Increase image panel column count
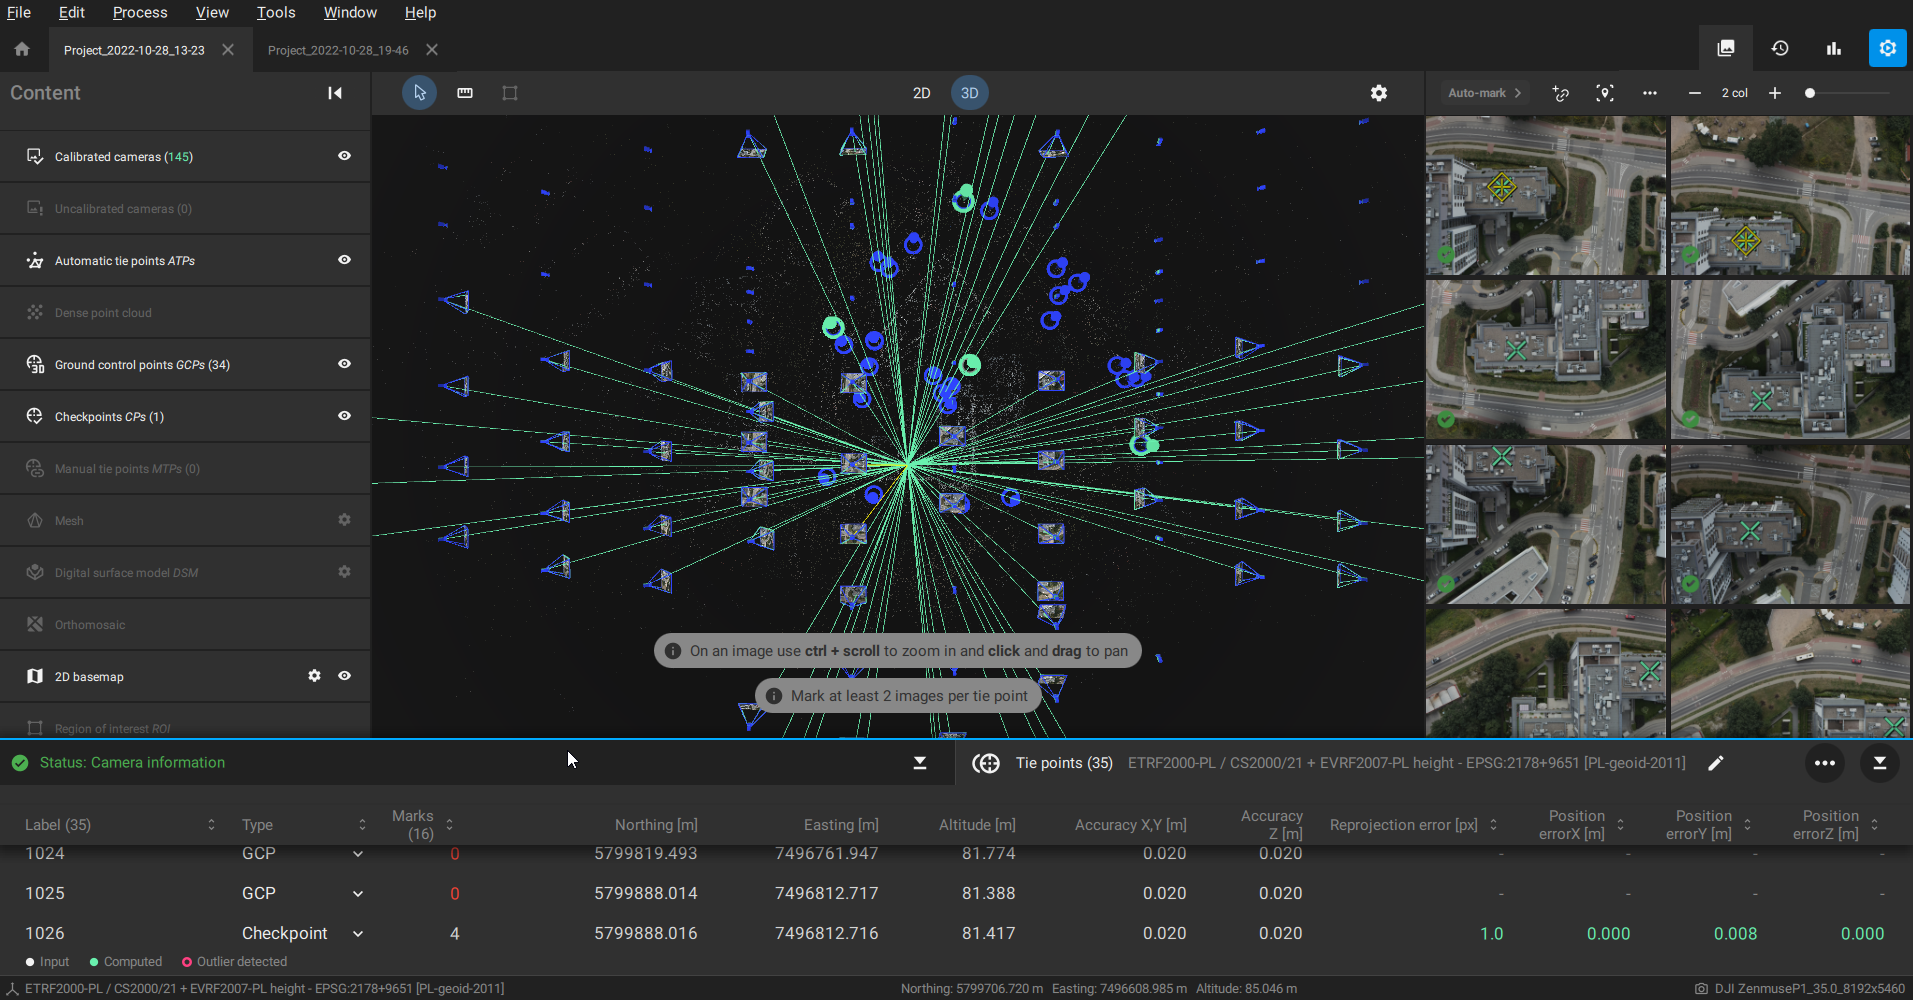Image resolution: width=1913 pixels, height=1000 pixels. coord(1775,93)
